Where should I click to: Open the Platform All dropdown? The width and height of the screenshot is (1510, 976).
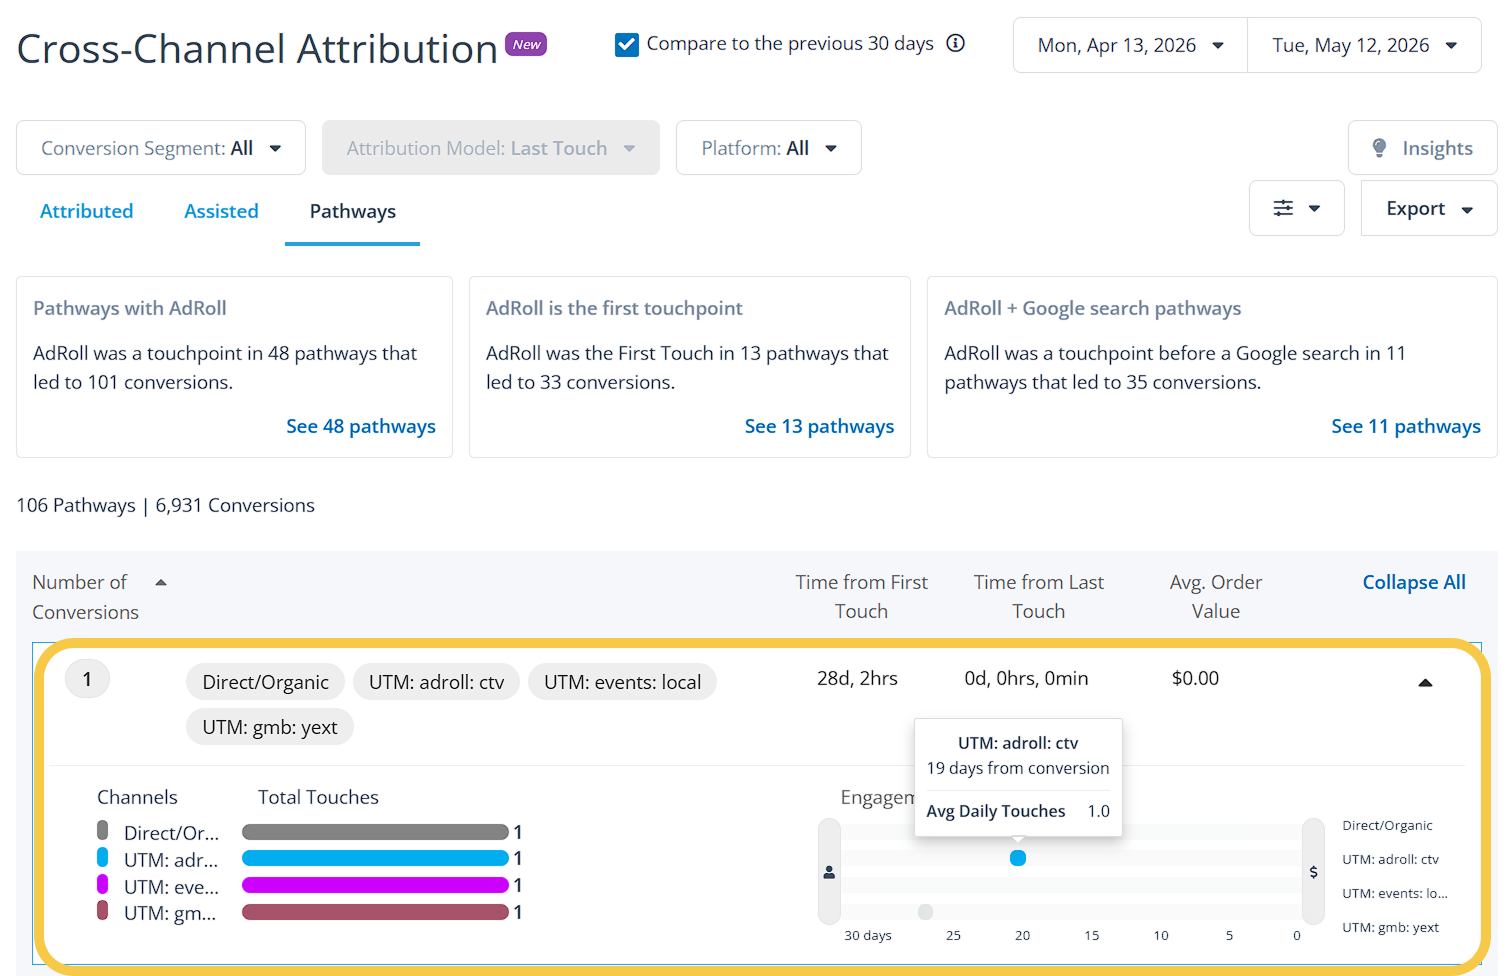tap(768, 148)
